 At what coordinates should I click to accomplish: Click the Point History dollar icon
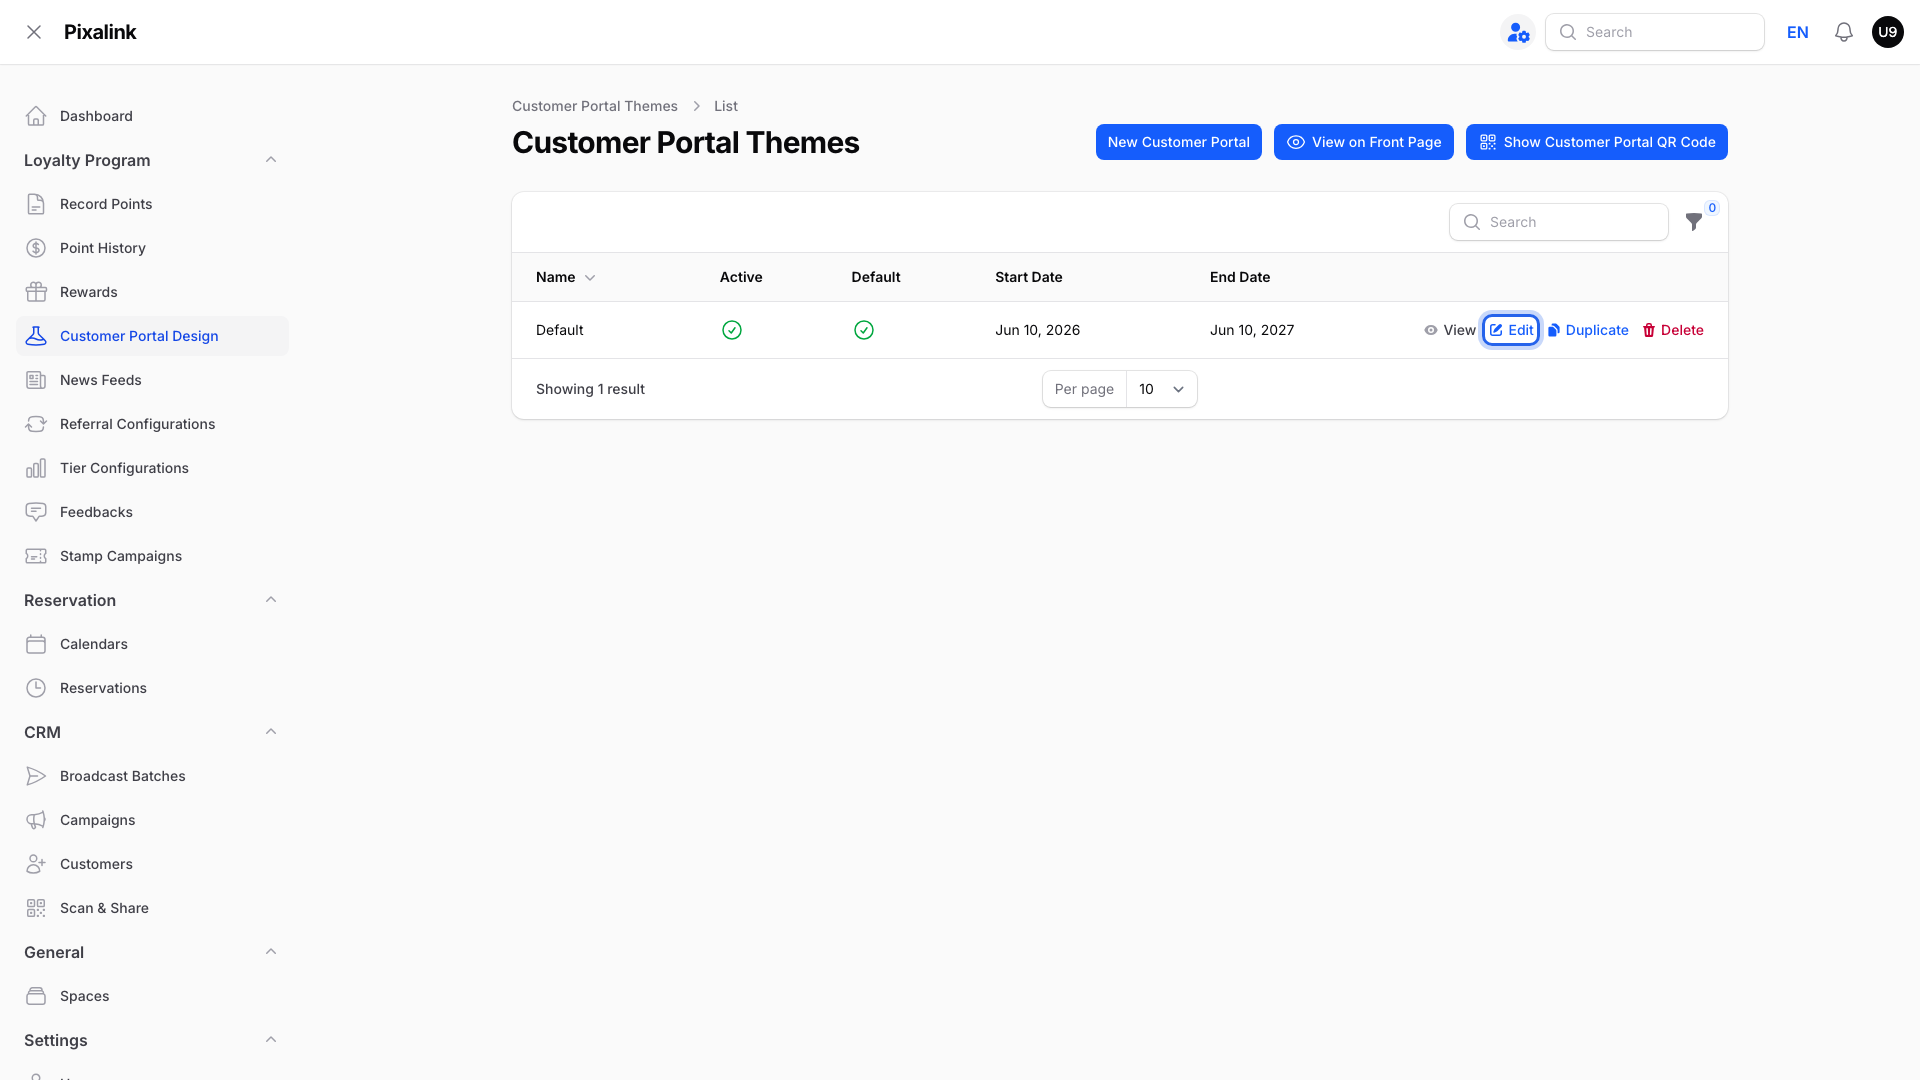pyautogui.click(x=36, y=248)
